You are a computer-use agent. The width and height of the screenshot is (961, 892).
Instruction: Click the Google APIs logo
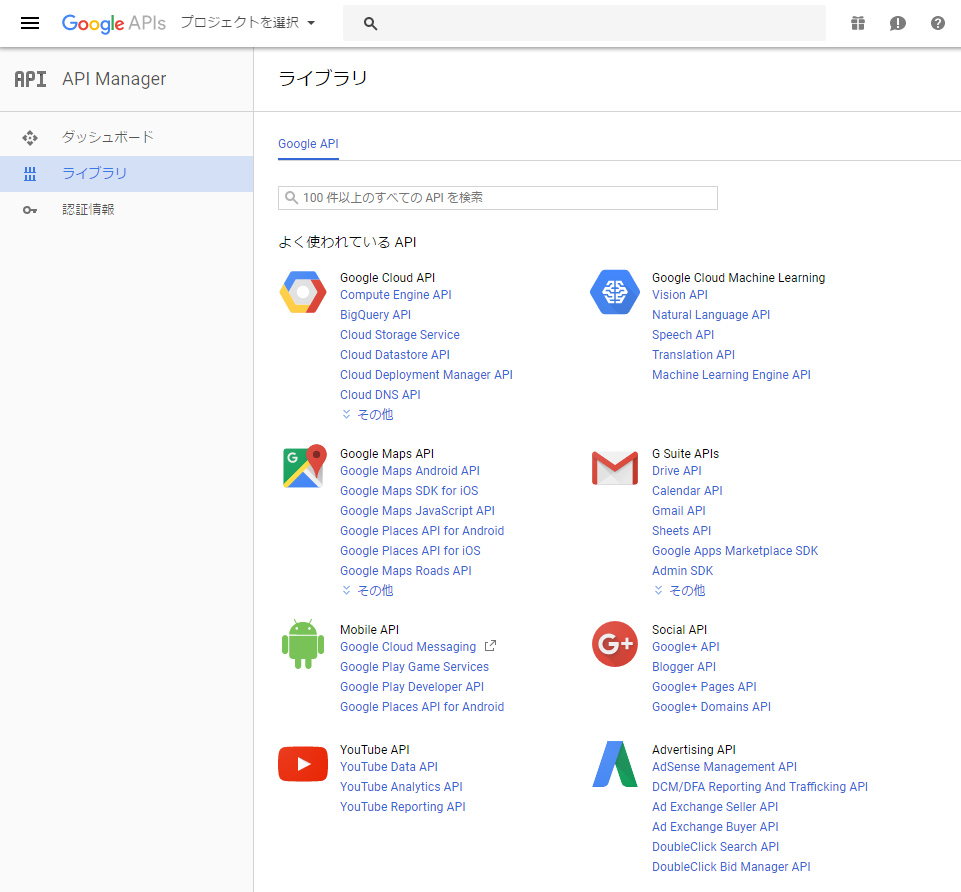tap(113, 23)
